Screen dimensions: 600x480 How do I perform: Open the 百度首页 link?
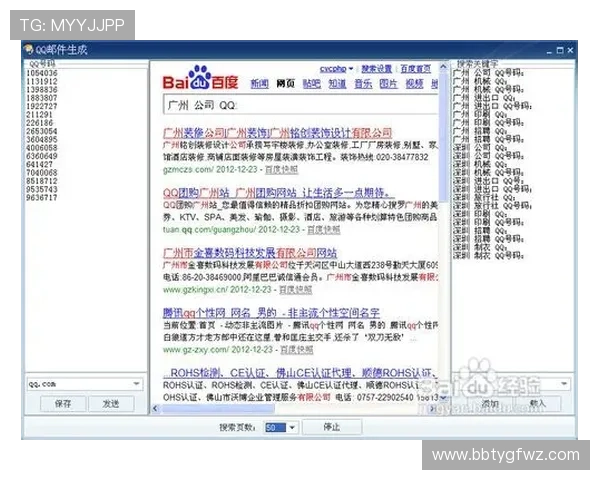[x=416, y=68]
